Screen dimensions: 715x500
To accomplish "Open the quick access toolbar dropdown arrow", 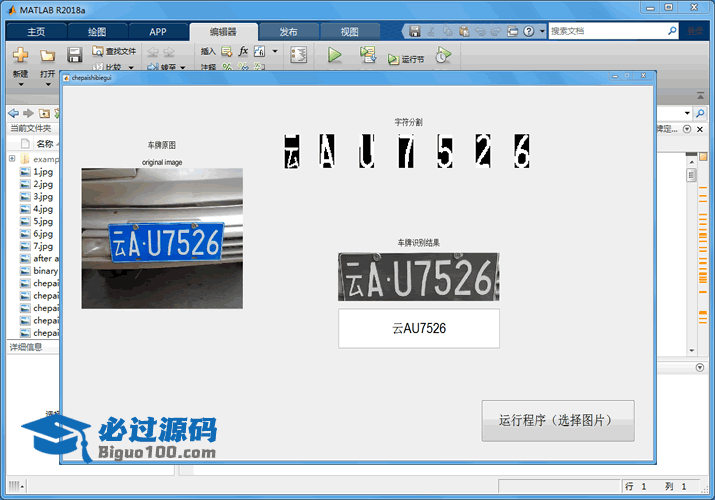I will click(542, 31).
